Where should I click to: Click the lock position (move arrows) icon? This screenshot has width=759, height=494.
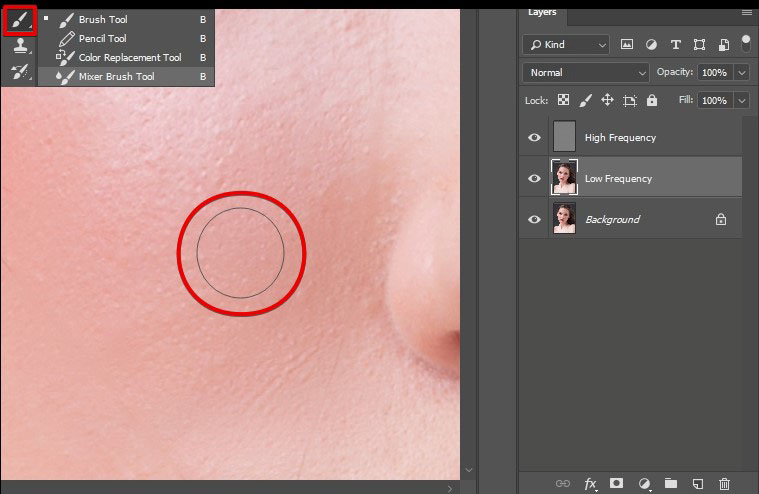607,101
